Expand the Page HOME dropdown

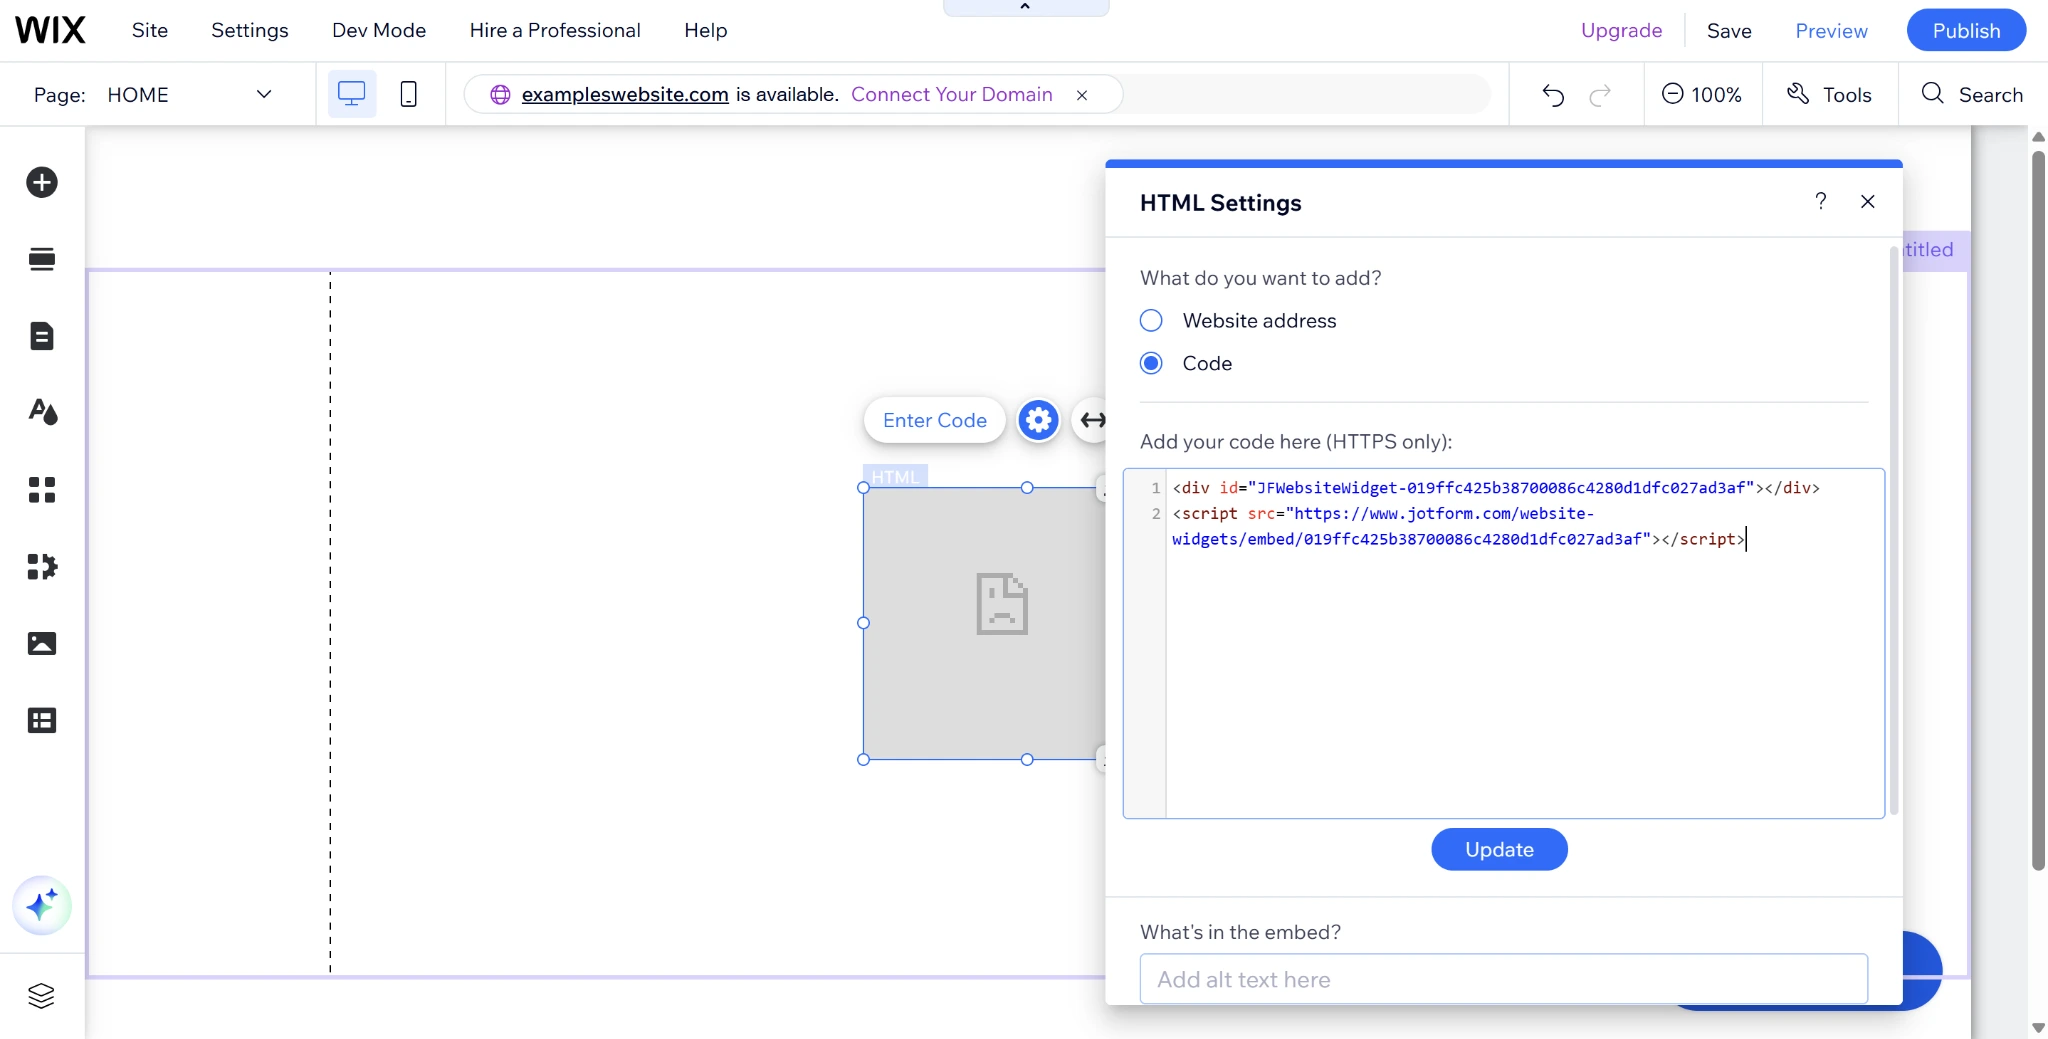[190, 94]
